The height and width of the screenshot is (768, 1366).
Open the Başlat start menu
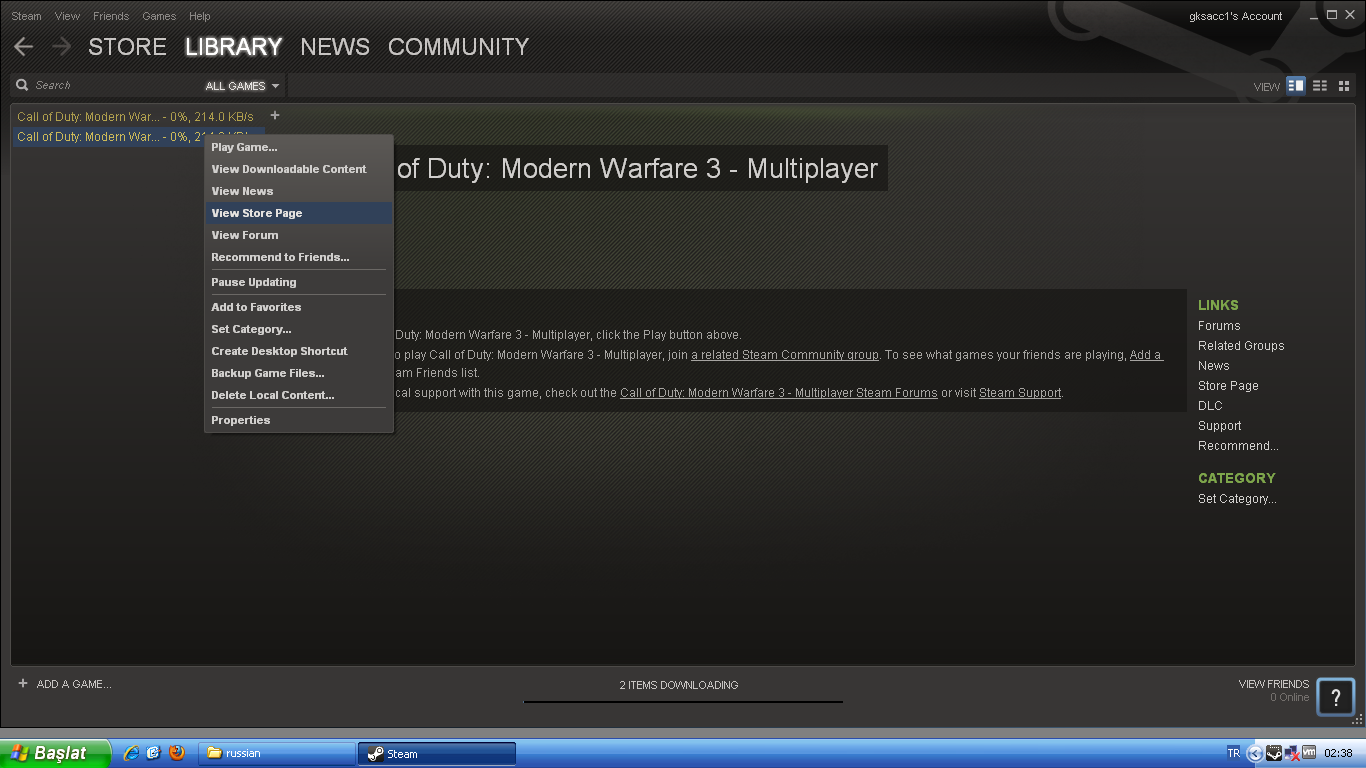click(55, 753)
